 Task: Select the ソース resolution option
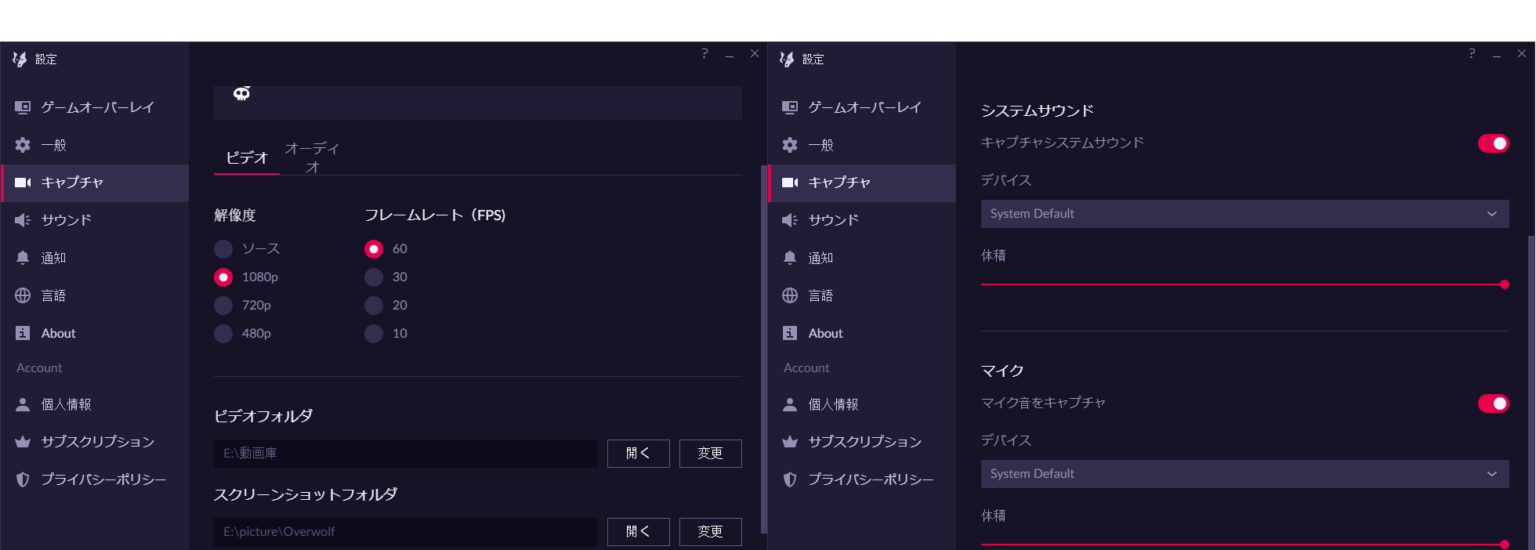[224, 248]
